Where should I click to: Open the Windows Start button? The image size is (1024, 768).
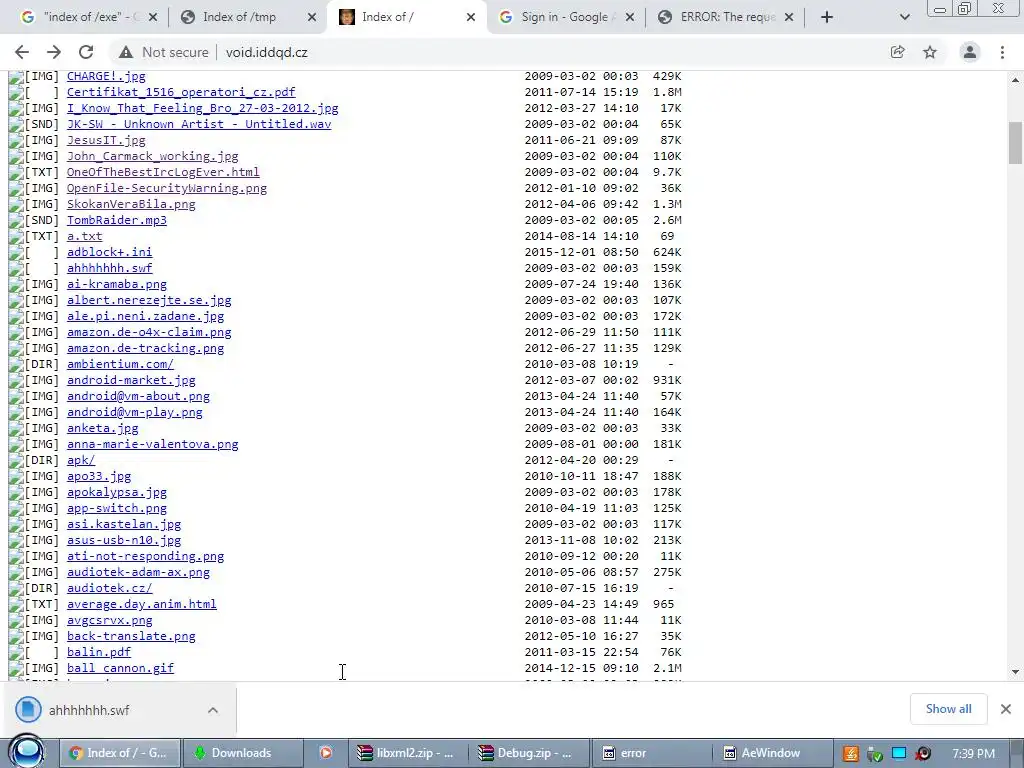click(x=27, y=752)
